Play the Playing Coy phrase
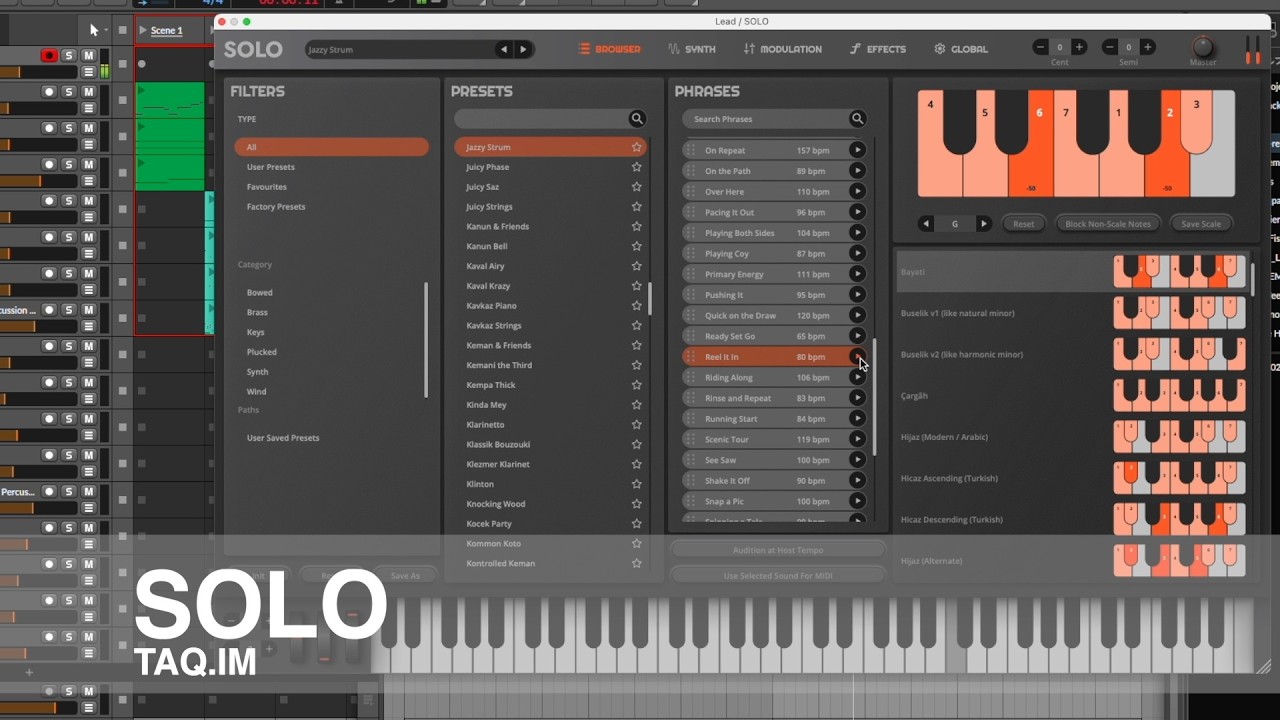1280x720 pixels. click(857, 253)
